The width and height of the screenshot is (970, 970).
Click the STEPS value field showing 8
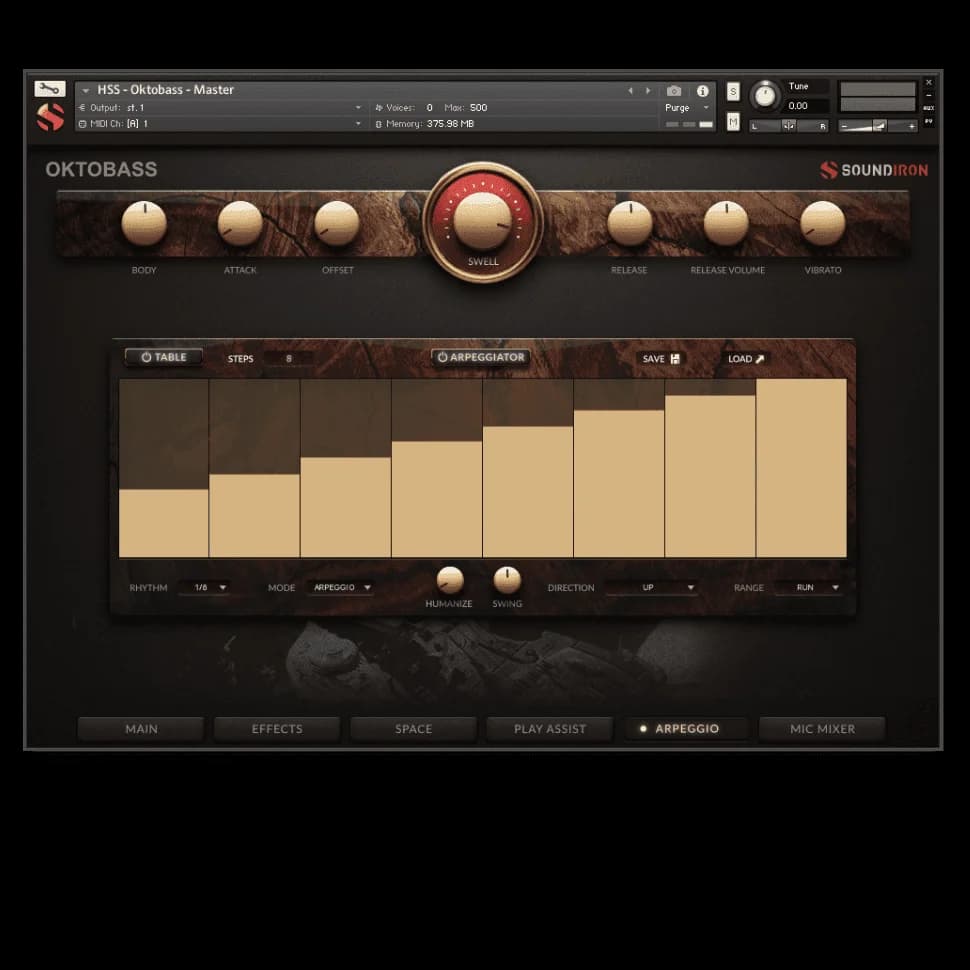[288, 358]
